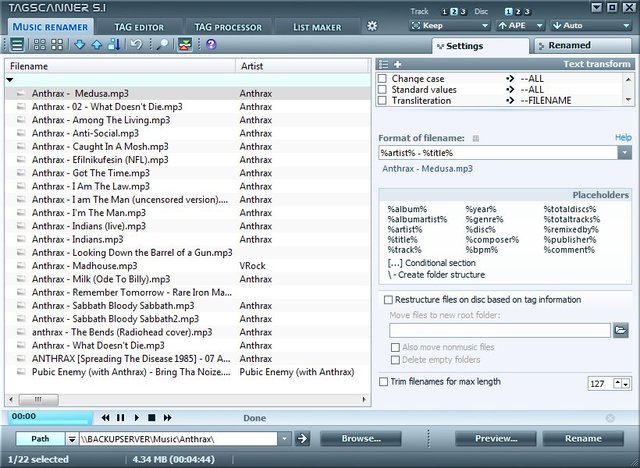640x468 pixels.
Task: Click the select-all grid icon
Action: [x=40, y=44]
